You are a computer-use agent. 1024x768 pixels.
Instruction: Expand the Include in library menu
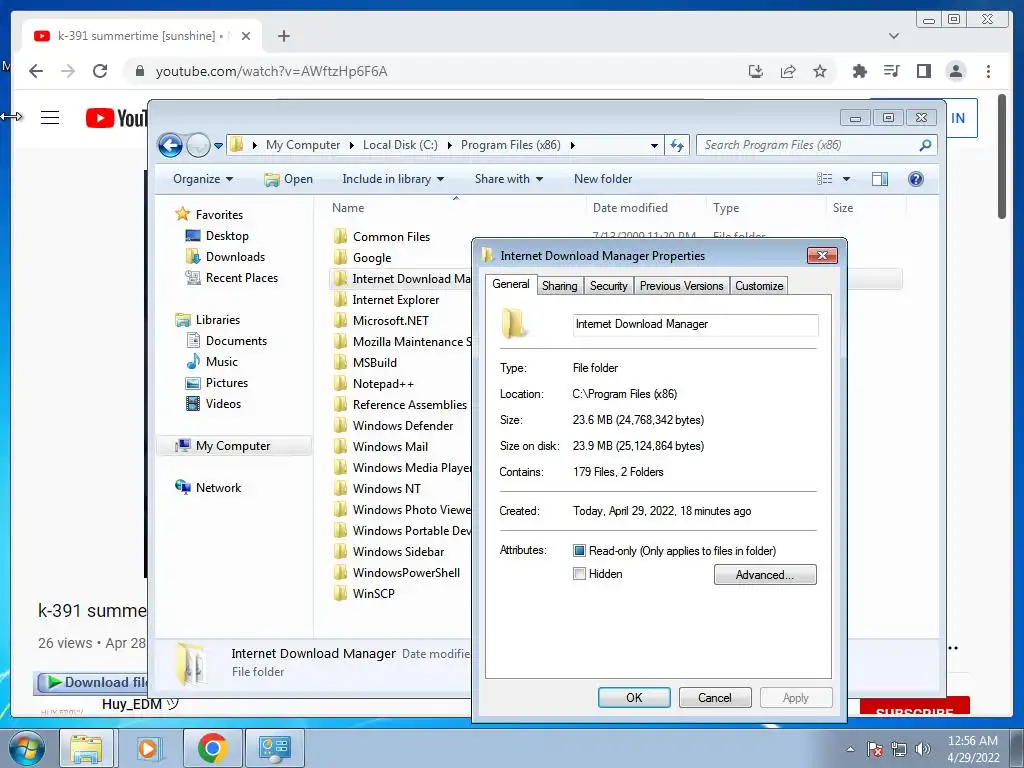(x=393, y=179)
